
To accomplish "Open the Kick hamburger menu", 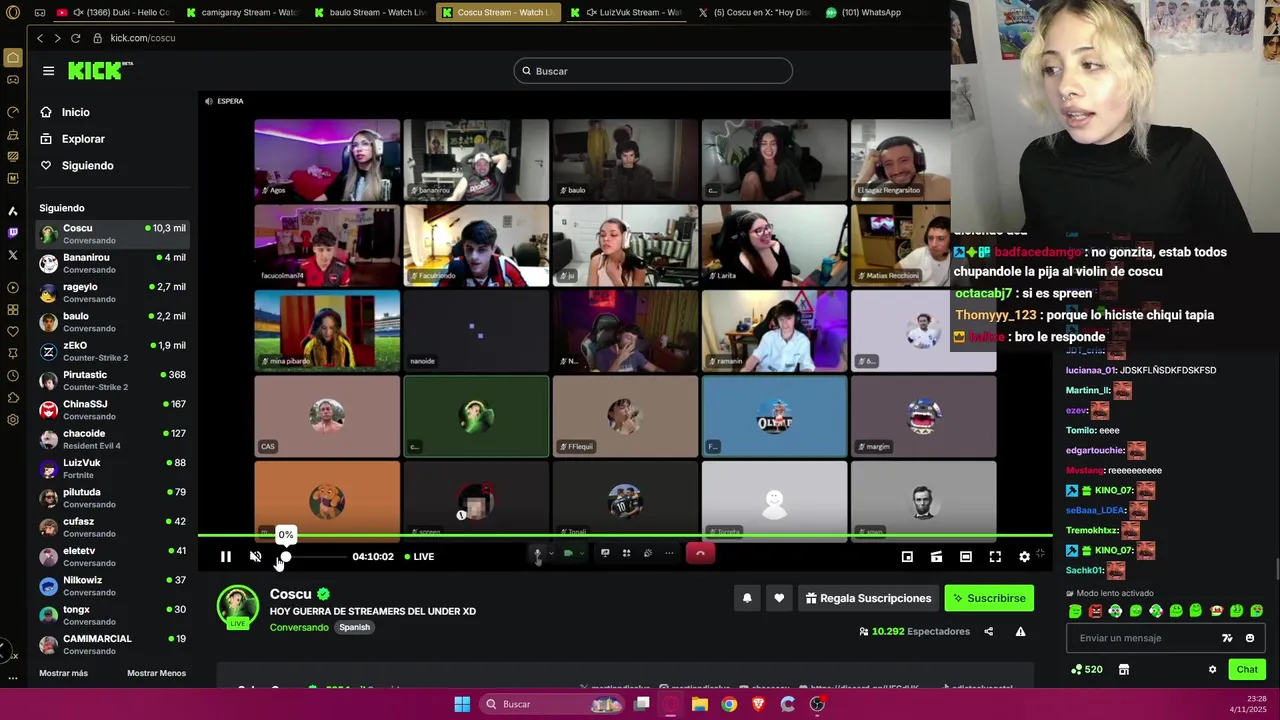I will 48,71.
